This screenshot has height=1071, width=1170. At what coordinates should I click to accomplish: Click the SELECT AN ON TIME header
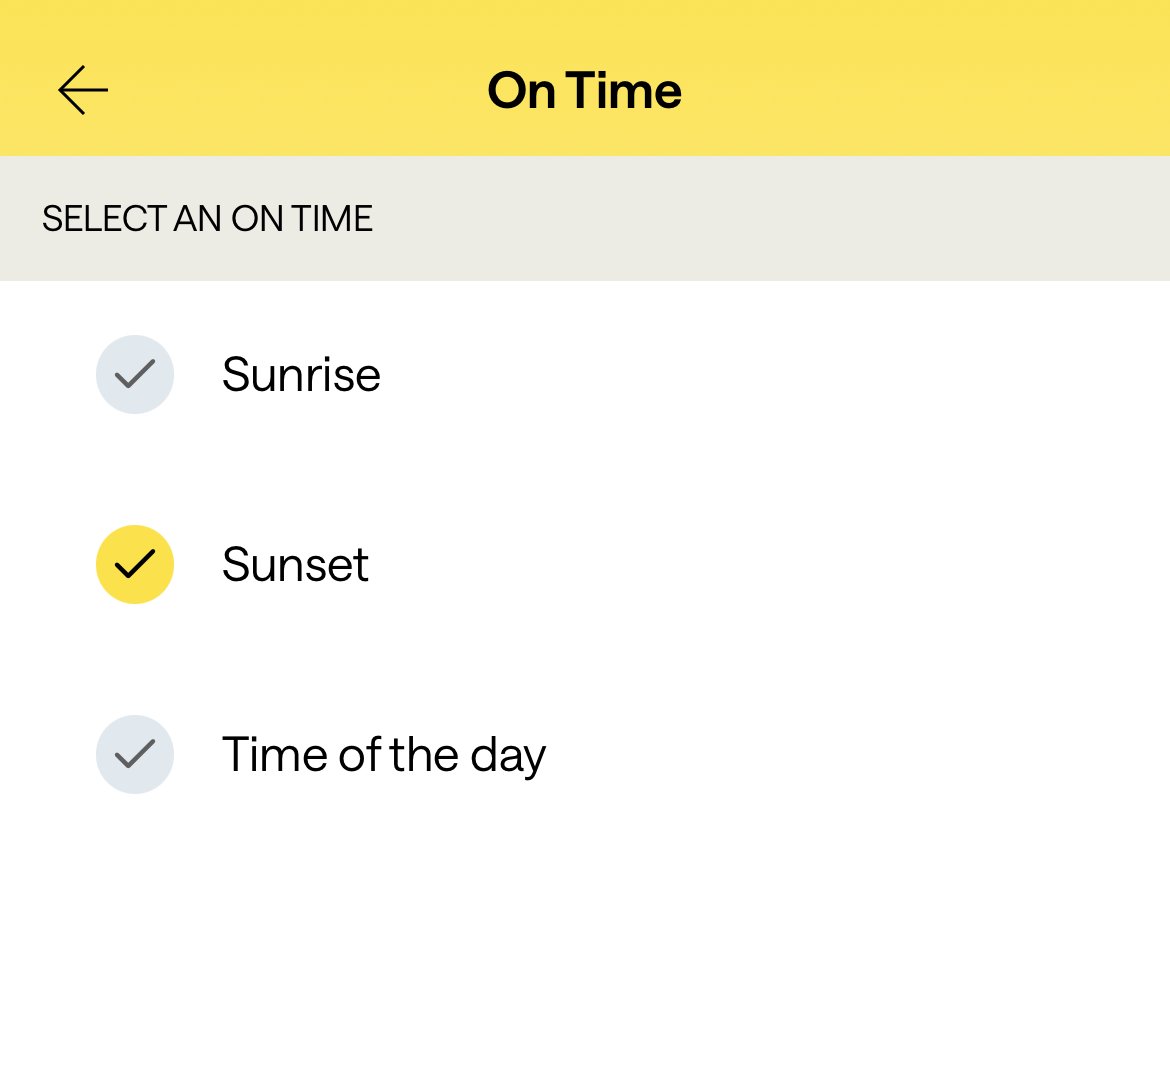207,218
